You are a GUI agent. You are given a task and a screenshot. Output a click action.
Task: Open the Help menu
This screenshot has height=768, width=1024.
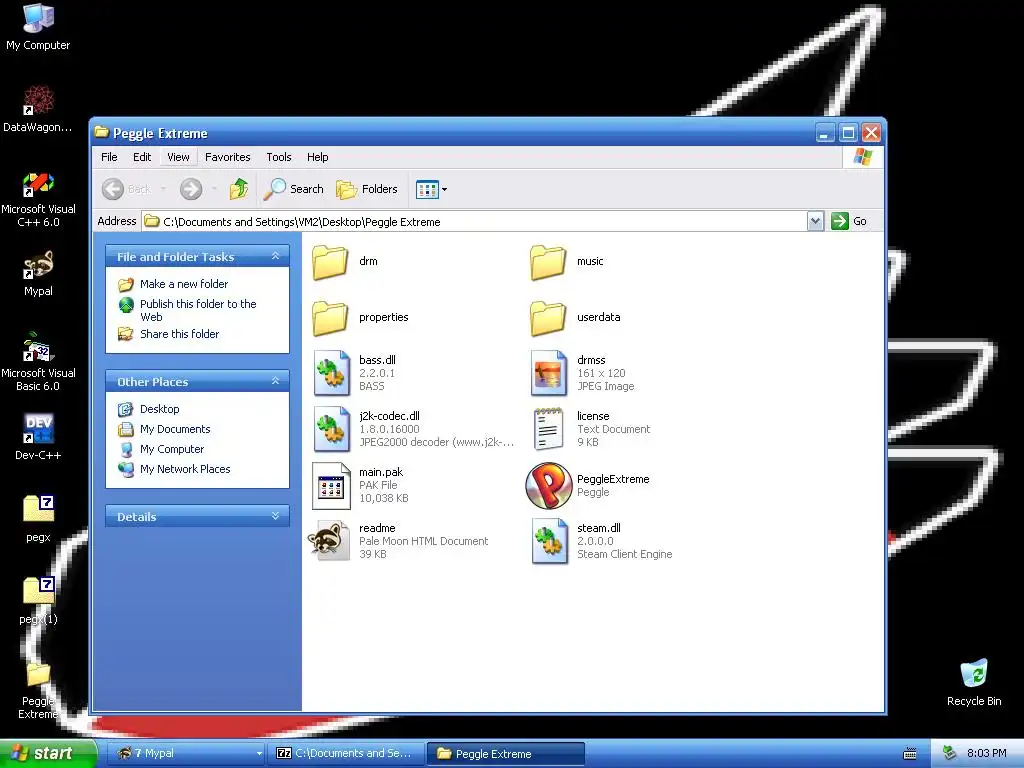tap(317, 157)
